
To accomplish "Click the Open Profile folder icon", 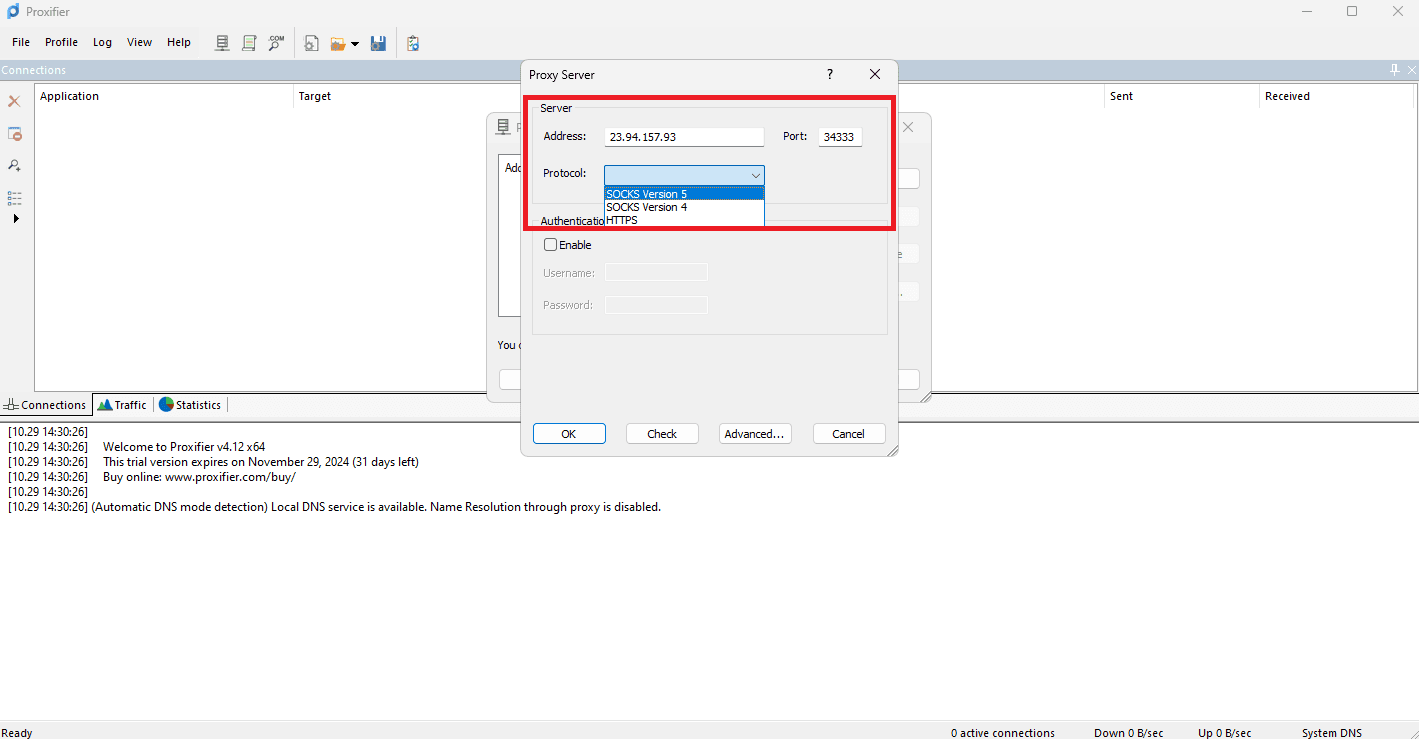I will click(x=338, y=43).
